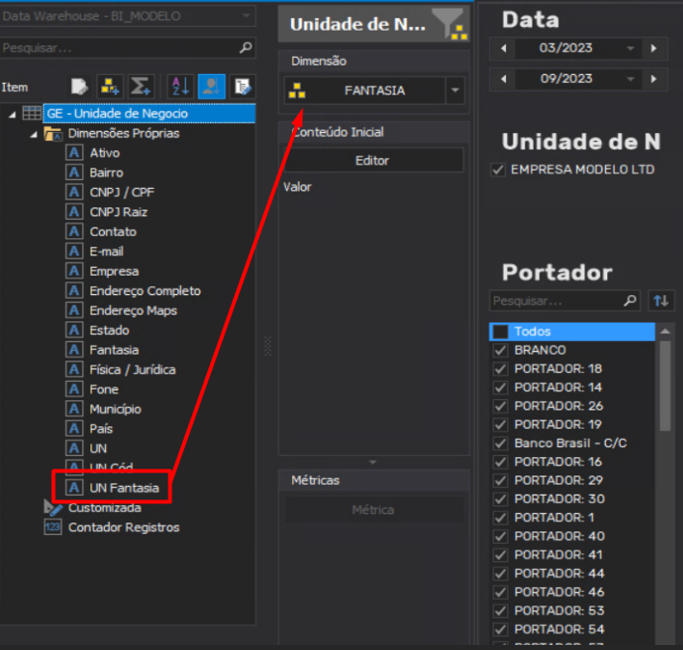
Task: Uncheck the BRANCO checkbox
Action: (500, 350)
